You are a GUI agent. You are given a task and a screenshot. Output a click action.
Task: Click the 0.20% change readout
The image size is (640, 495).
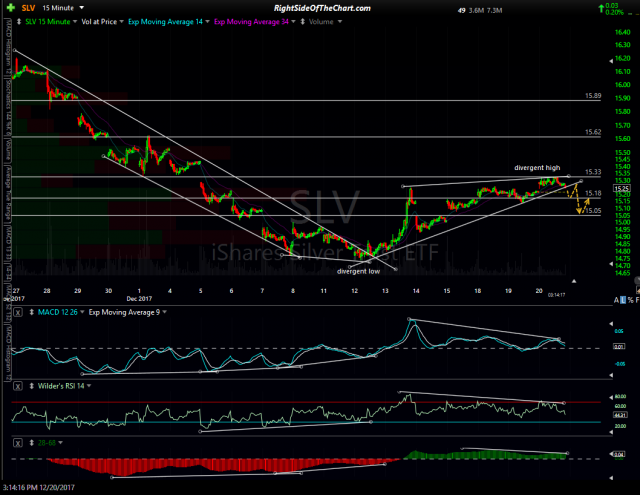[x=615, y=13]
